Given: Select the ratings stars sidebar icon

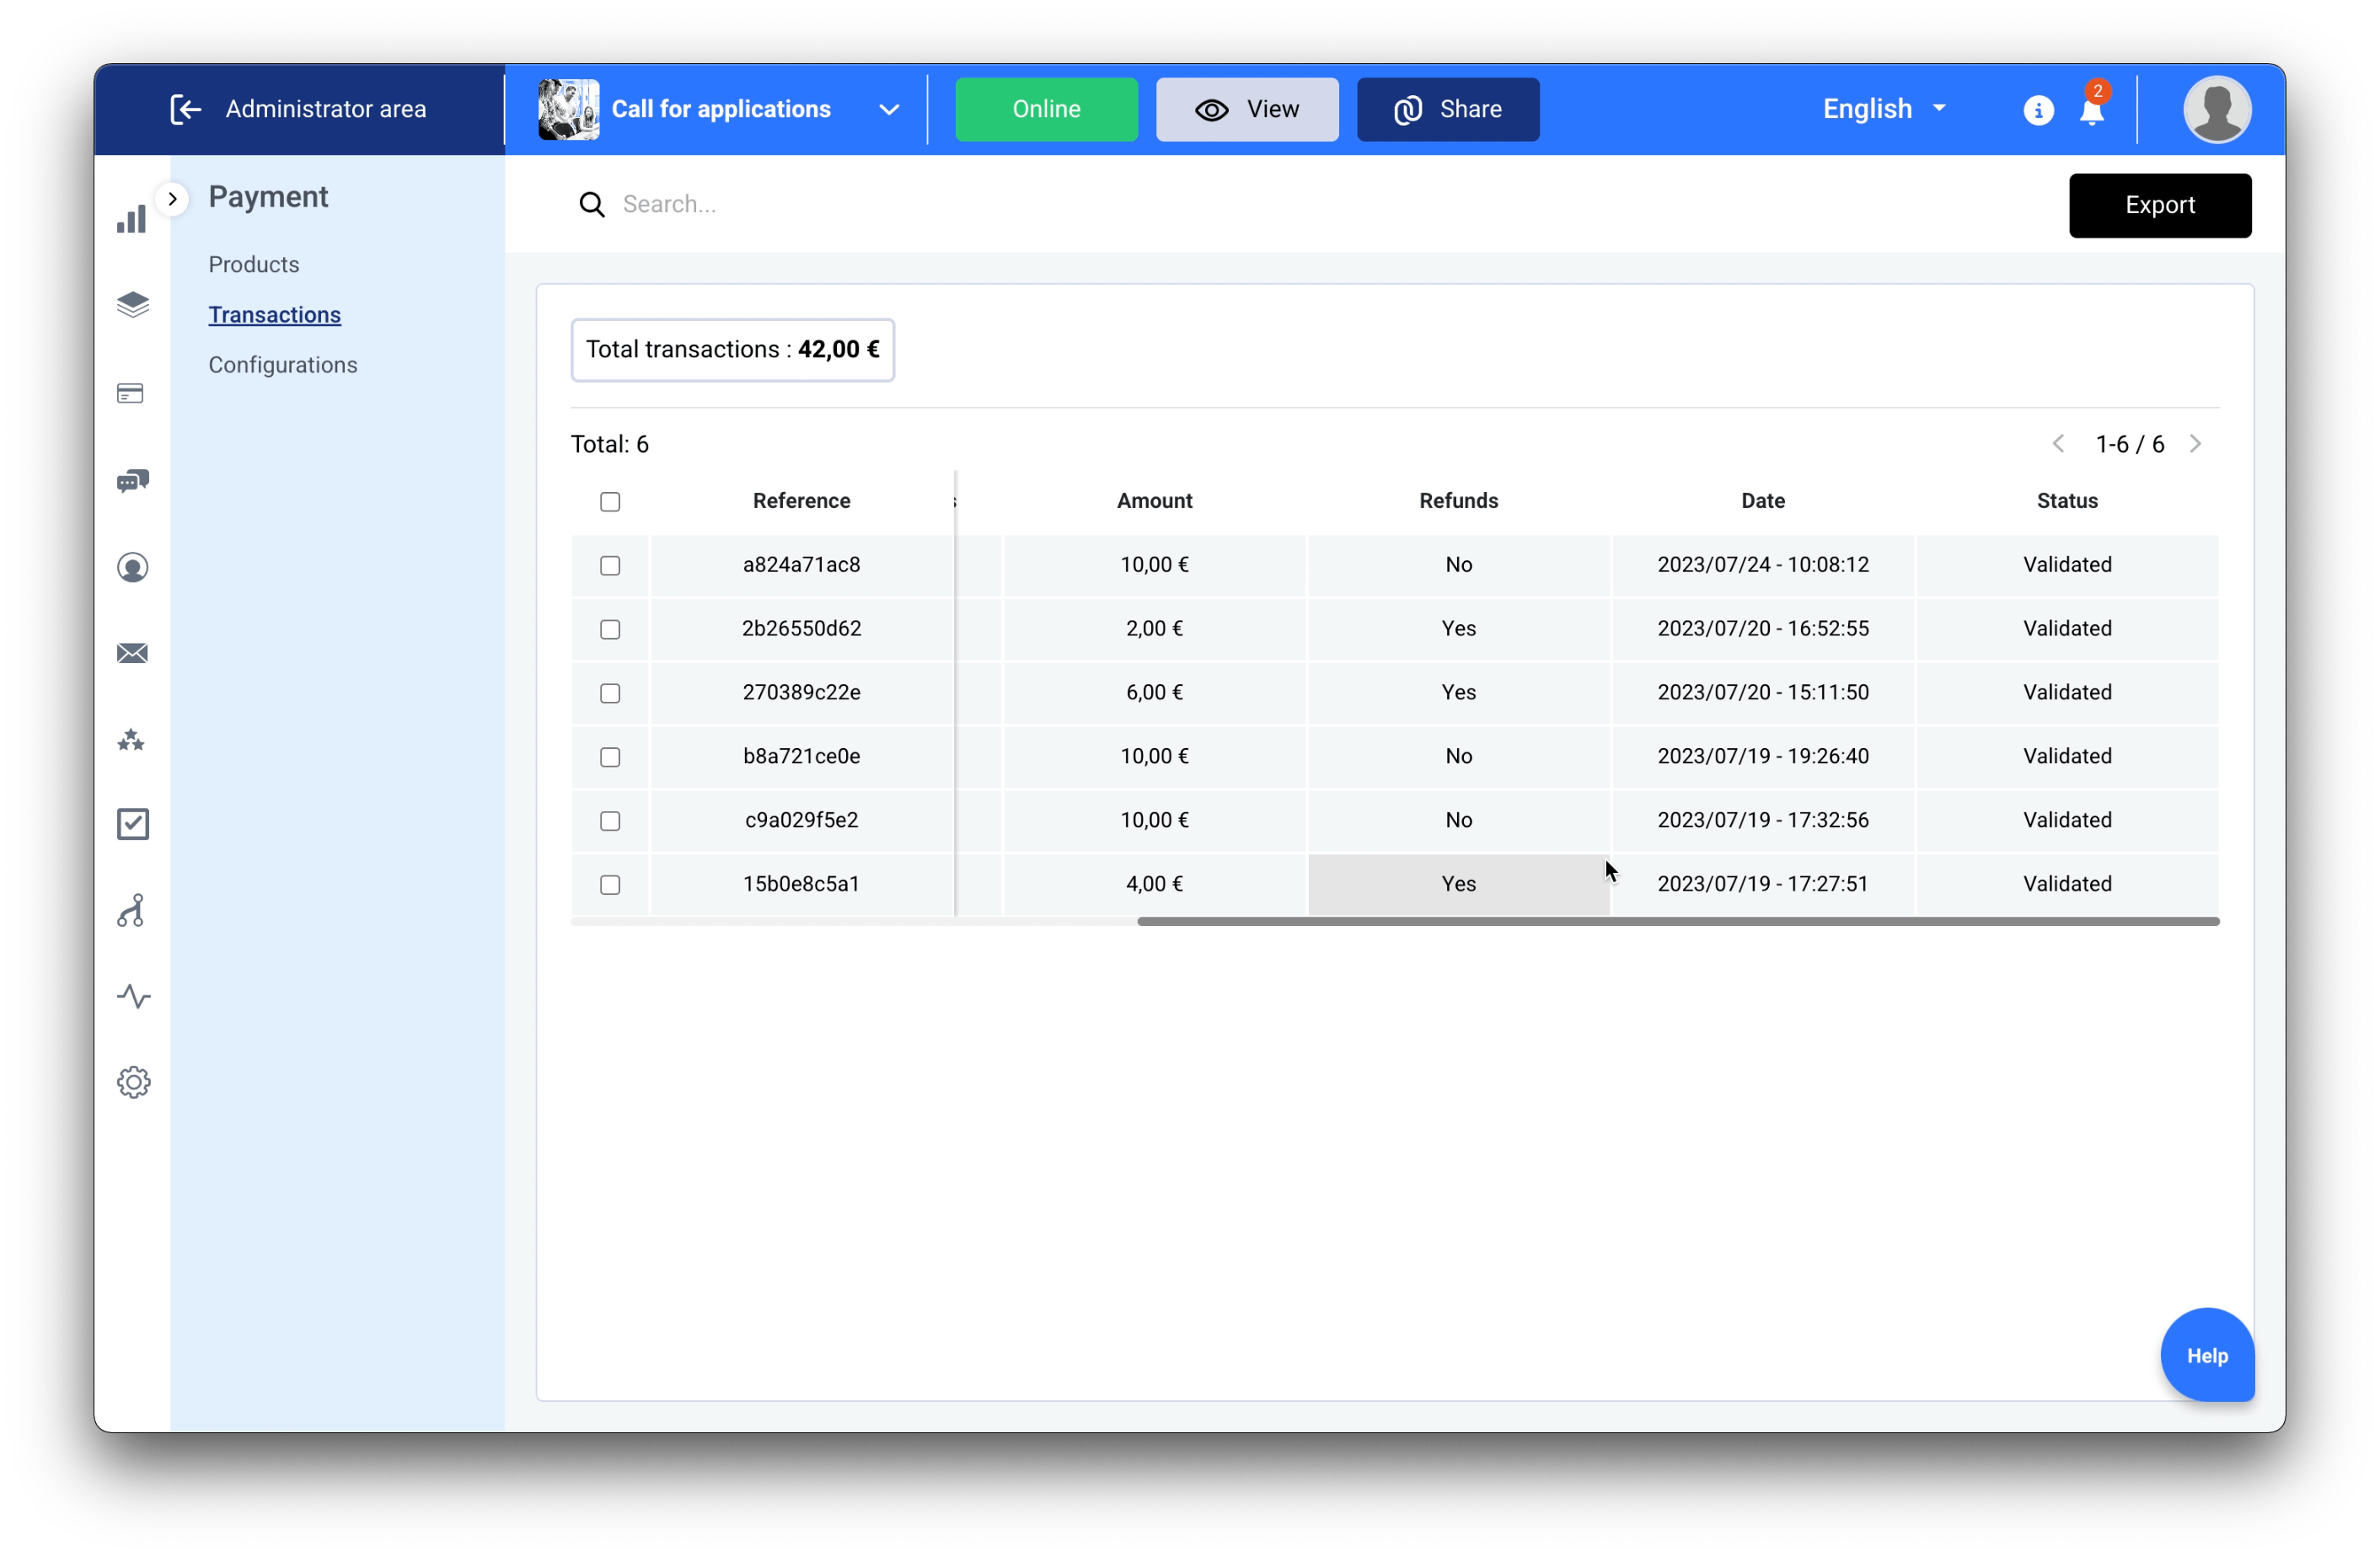Looking at the screenshot, I should (131, 740).
